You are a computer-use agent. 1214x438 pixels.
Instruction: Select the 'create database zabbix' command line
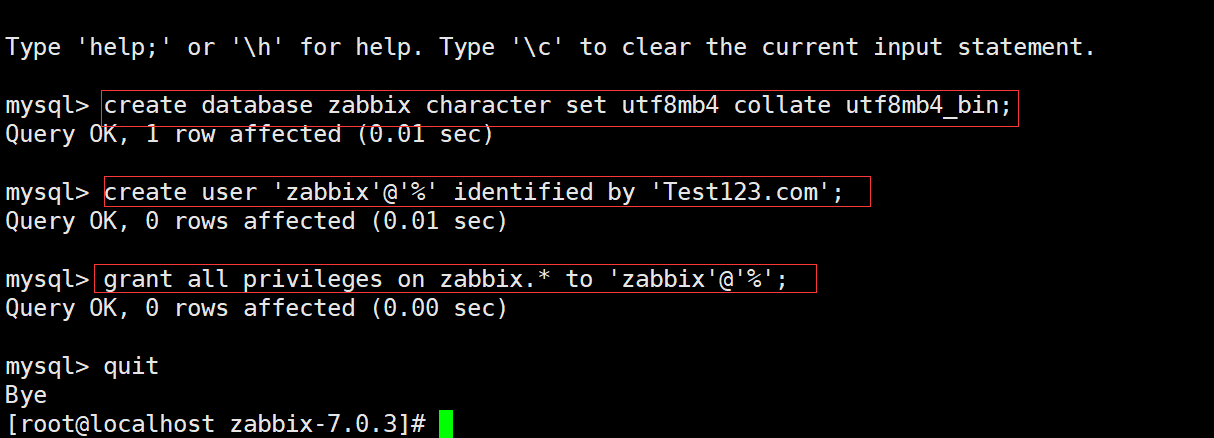pos(558,106)
